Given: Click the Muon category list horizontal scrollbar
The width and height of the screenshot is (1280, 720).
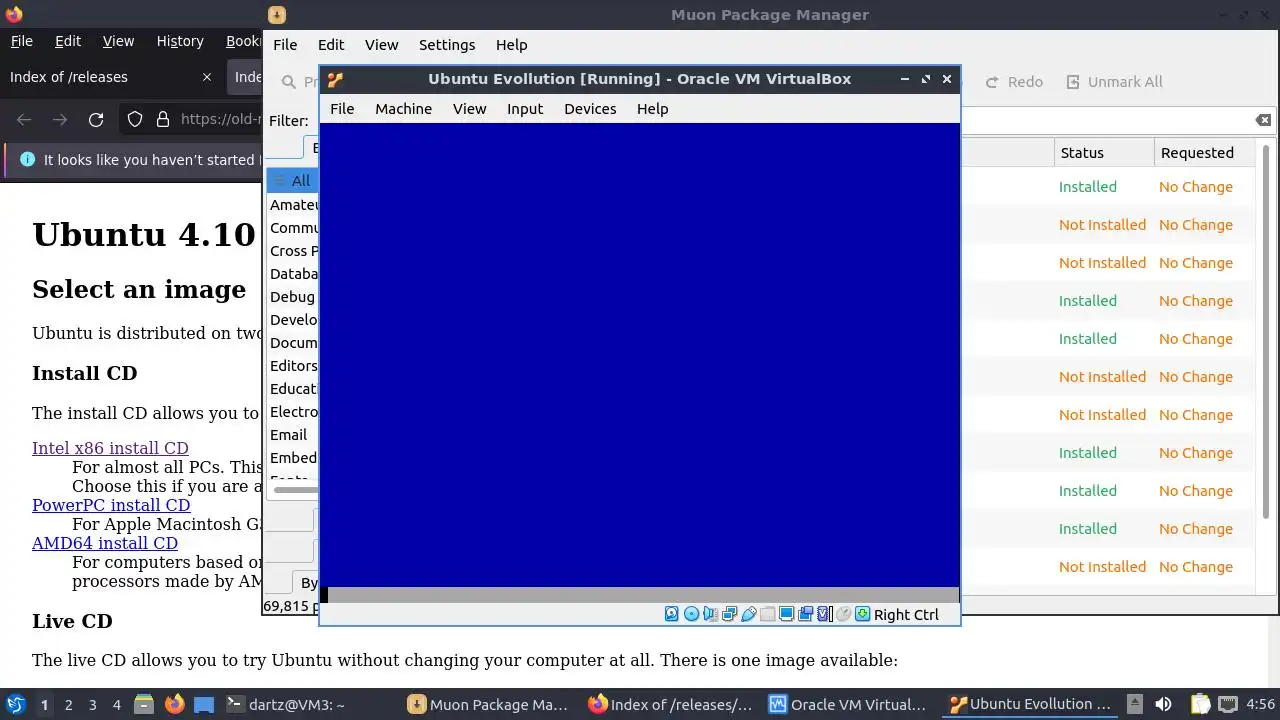Looking at the screenshot, I should (x=296, y=490).
